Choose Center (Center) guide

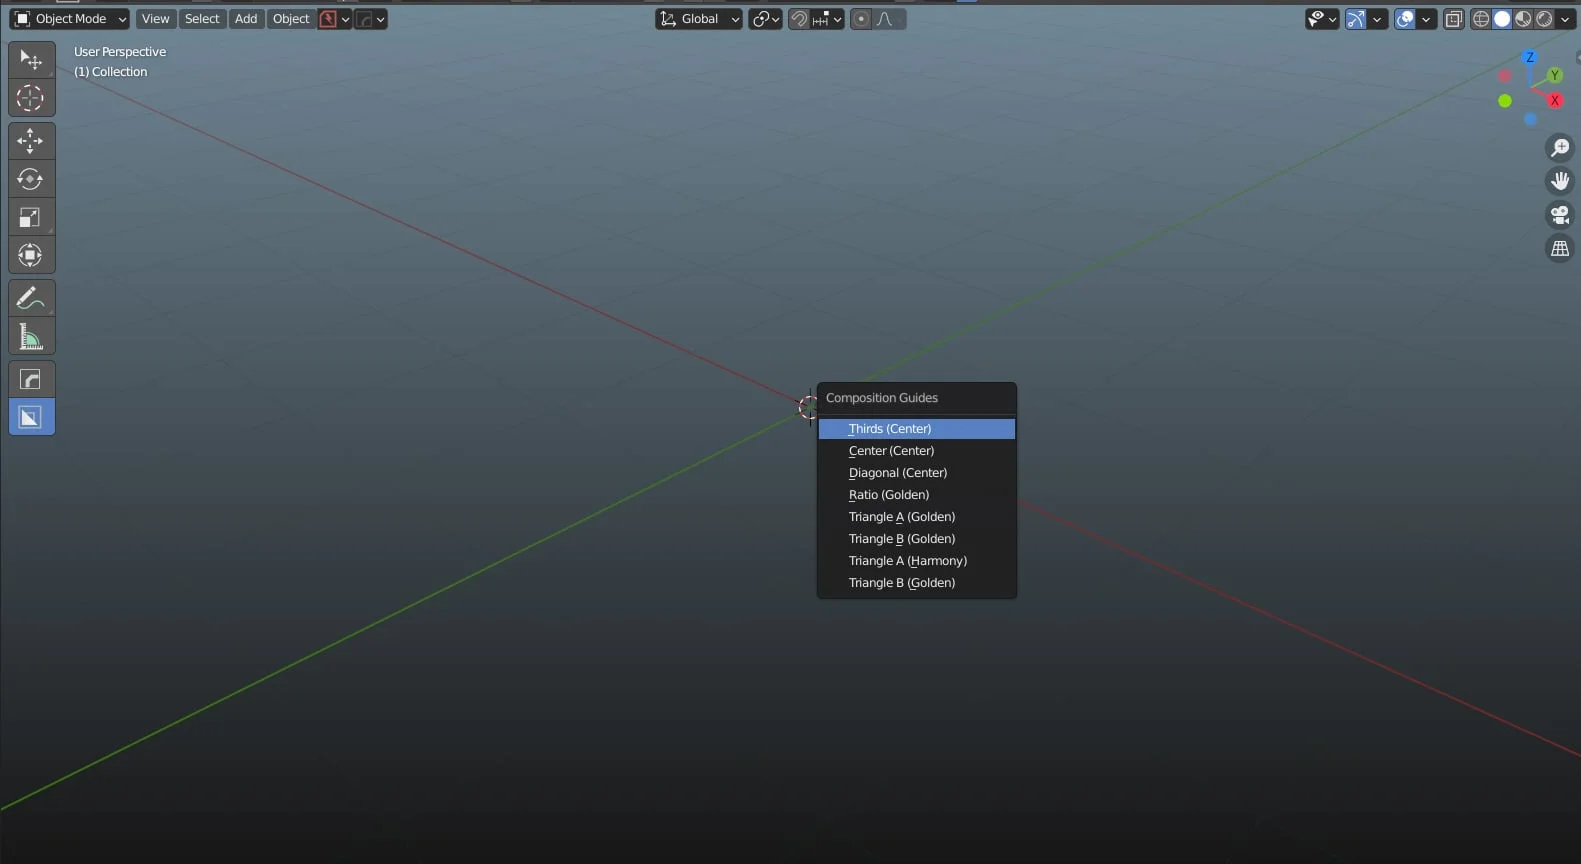coord(917,451)
